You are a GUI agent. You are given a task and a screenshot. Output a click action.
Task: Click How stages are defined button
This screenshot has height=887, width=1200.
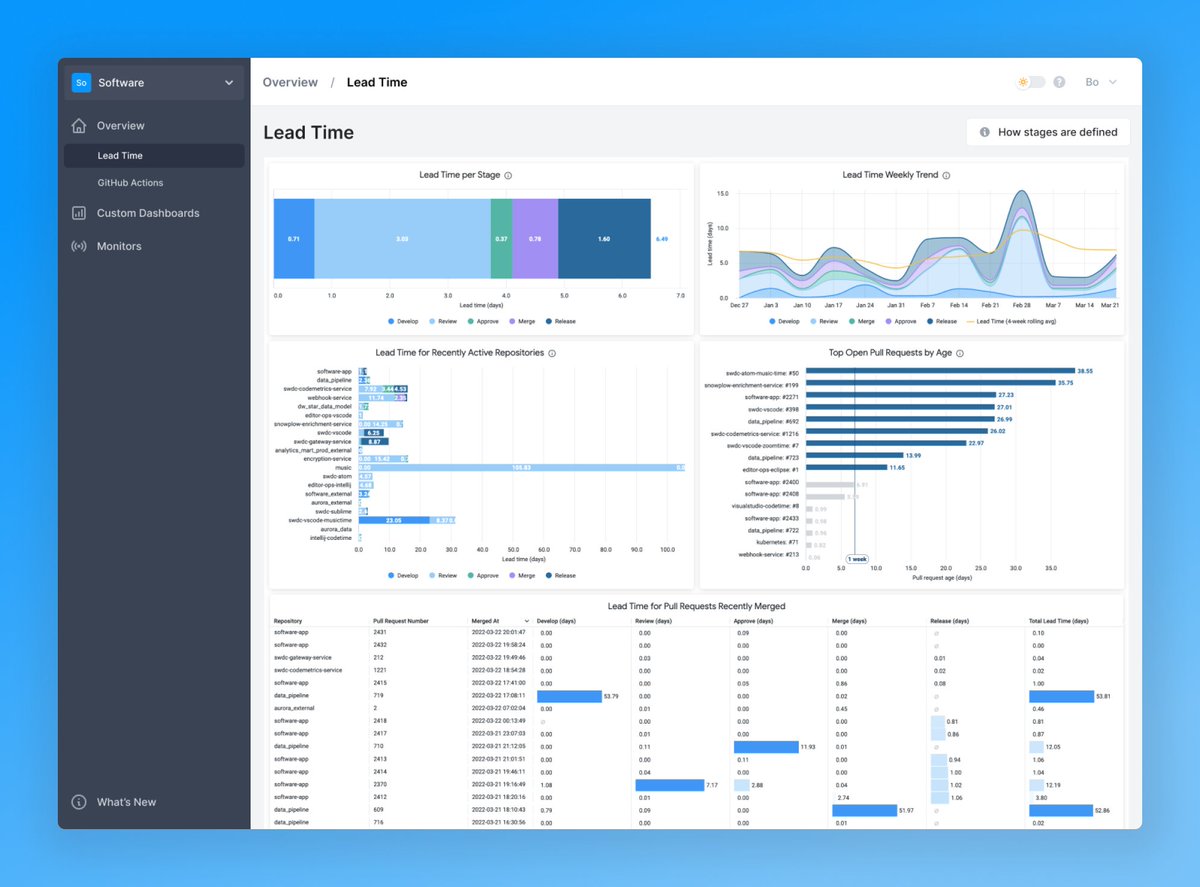1048,132
